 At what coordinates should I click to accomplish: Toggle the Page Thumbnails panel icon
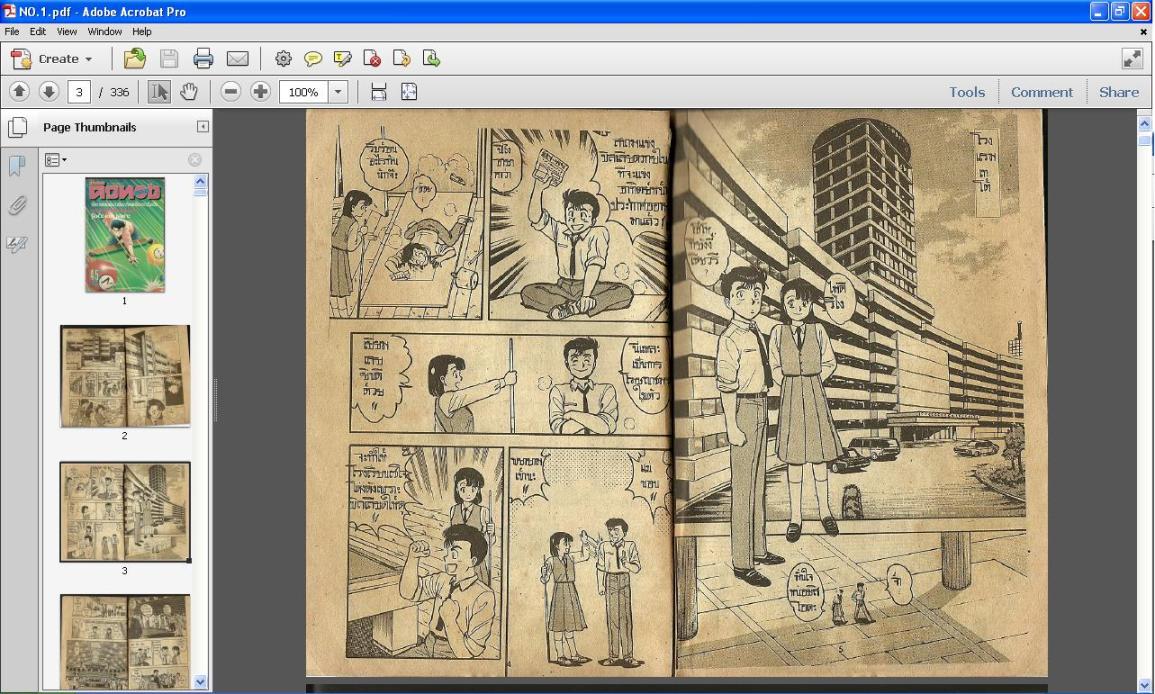(x=18, y=127)
